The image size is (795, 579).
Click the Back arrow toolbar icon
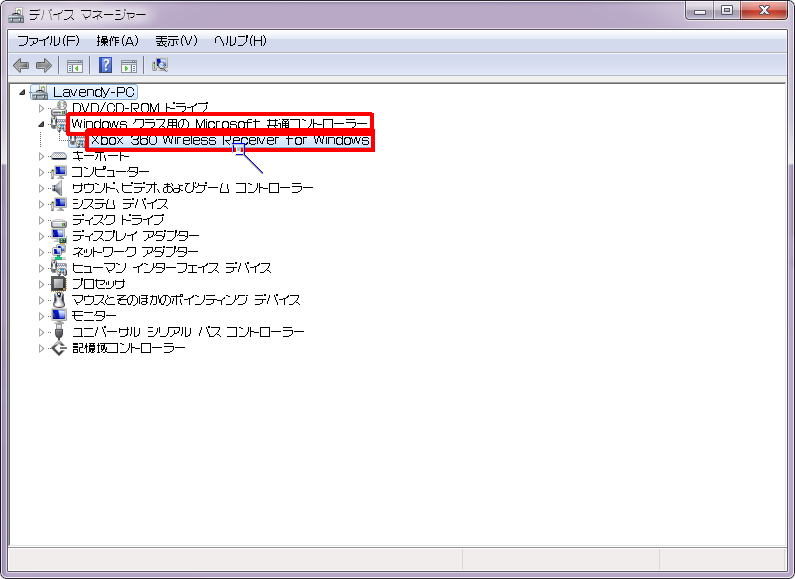pos(21,65)
